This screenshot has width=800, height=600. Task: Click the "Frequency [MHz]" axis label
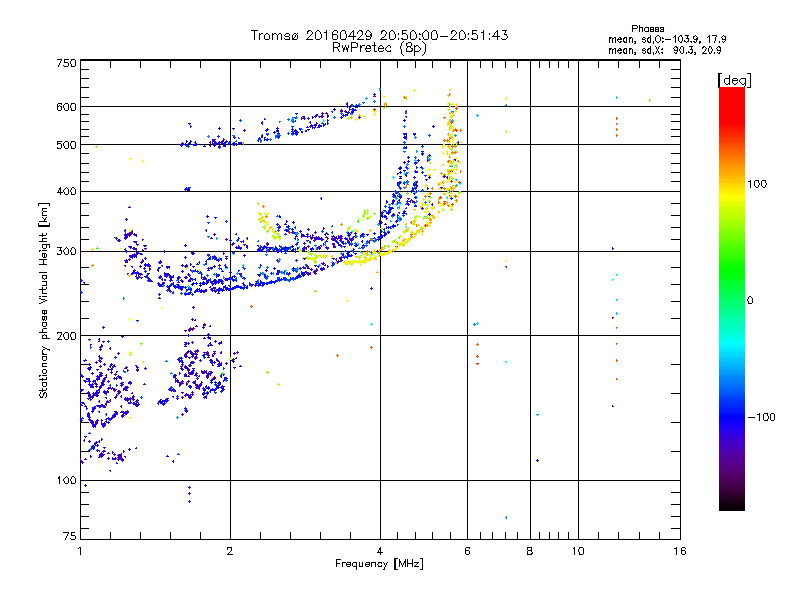pyautogui.click(x=379, y=564)
